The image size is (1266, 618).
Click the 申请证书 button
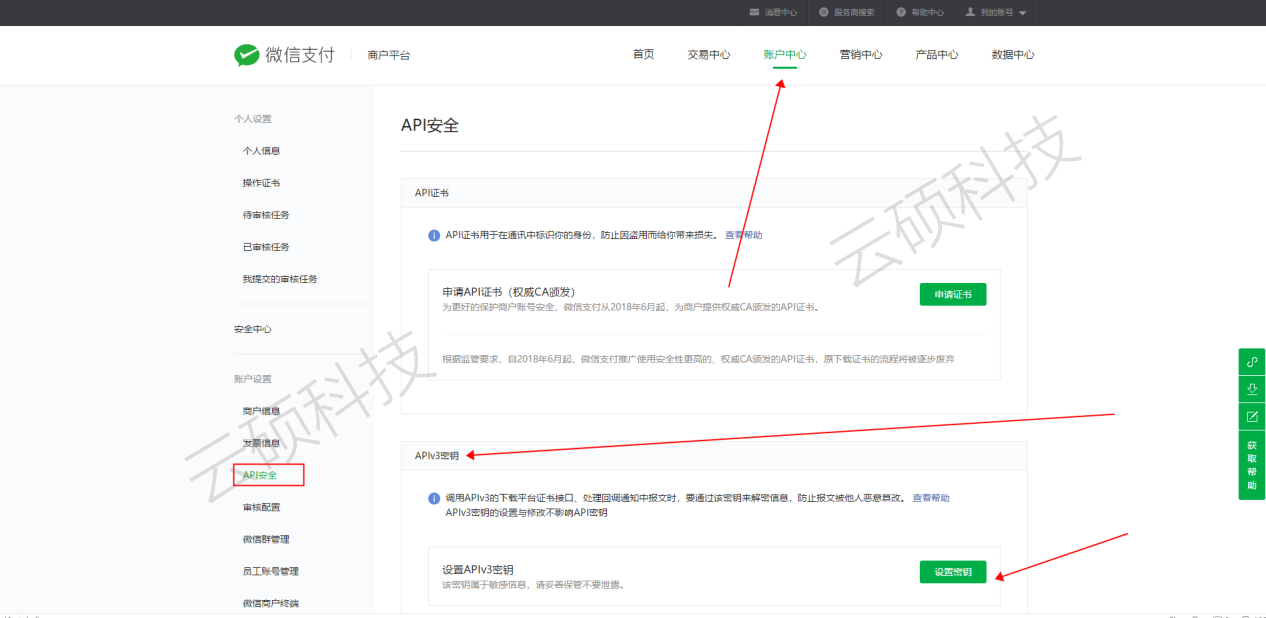click(x=952, y=294)
